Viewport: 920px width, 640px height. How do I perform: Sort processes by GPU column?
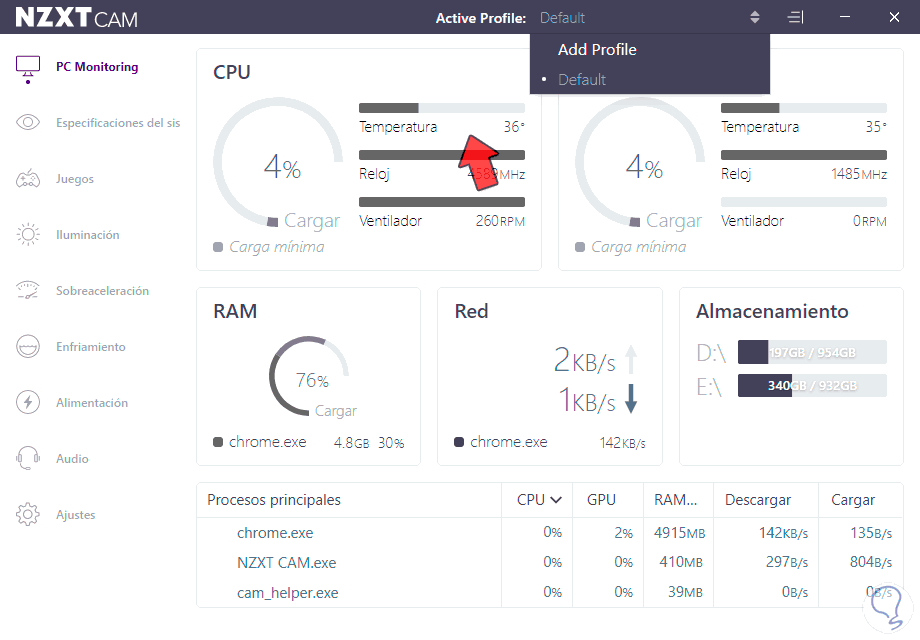click(x=601, y=500)
